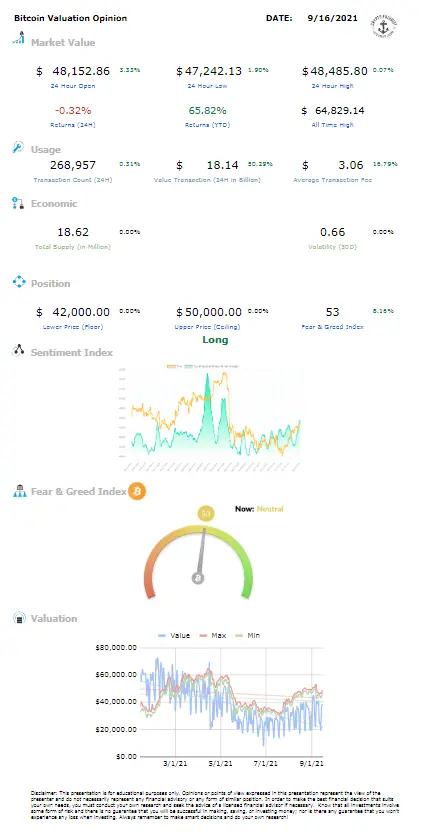This screenshot has width=429, height=831.
Task: Toggle the Value series in the chart legend
Action: point(174,635)
